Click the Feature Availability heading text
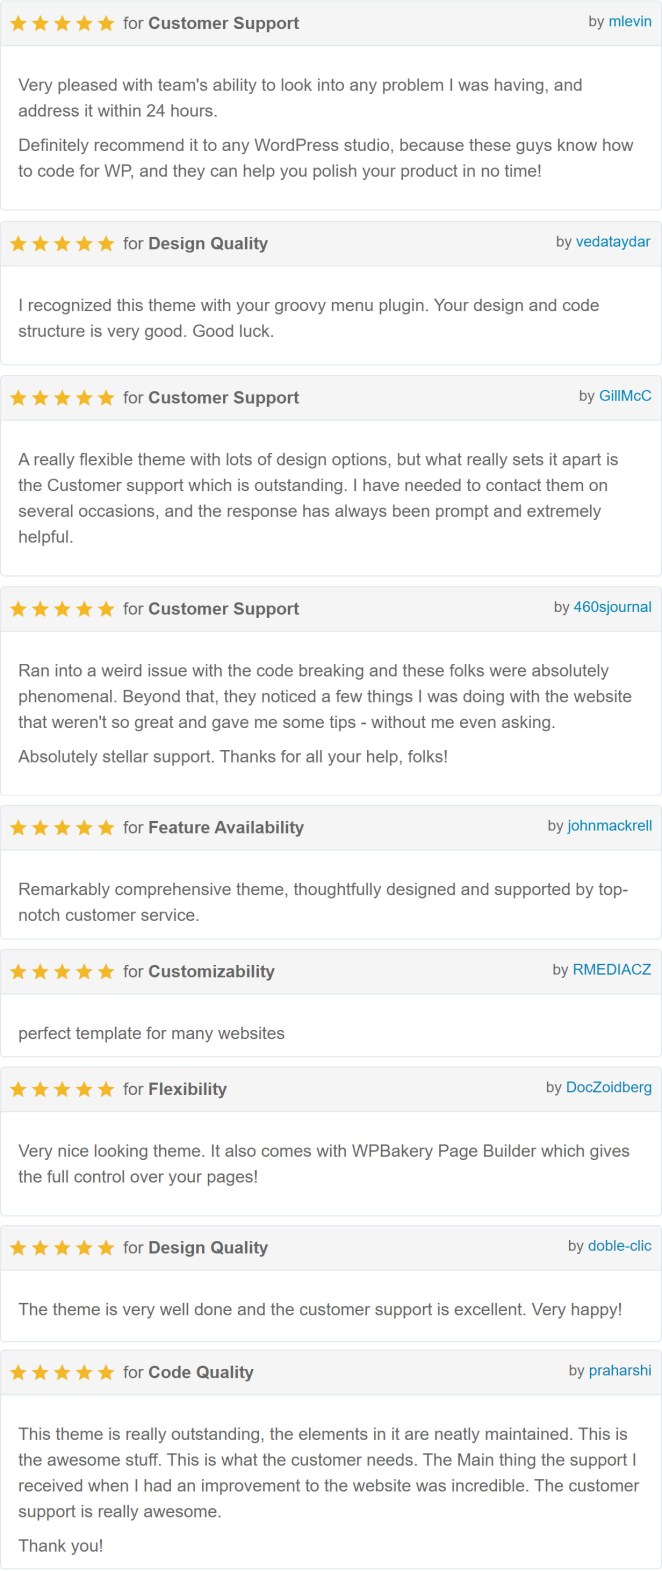 click(x=213, y=827)
